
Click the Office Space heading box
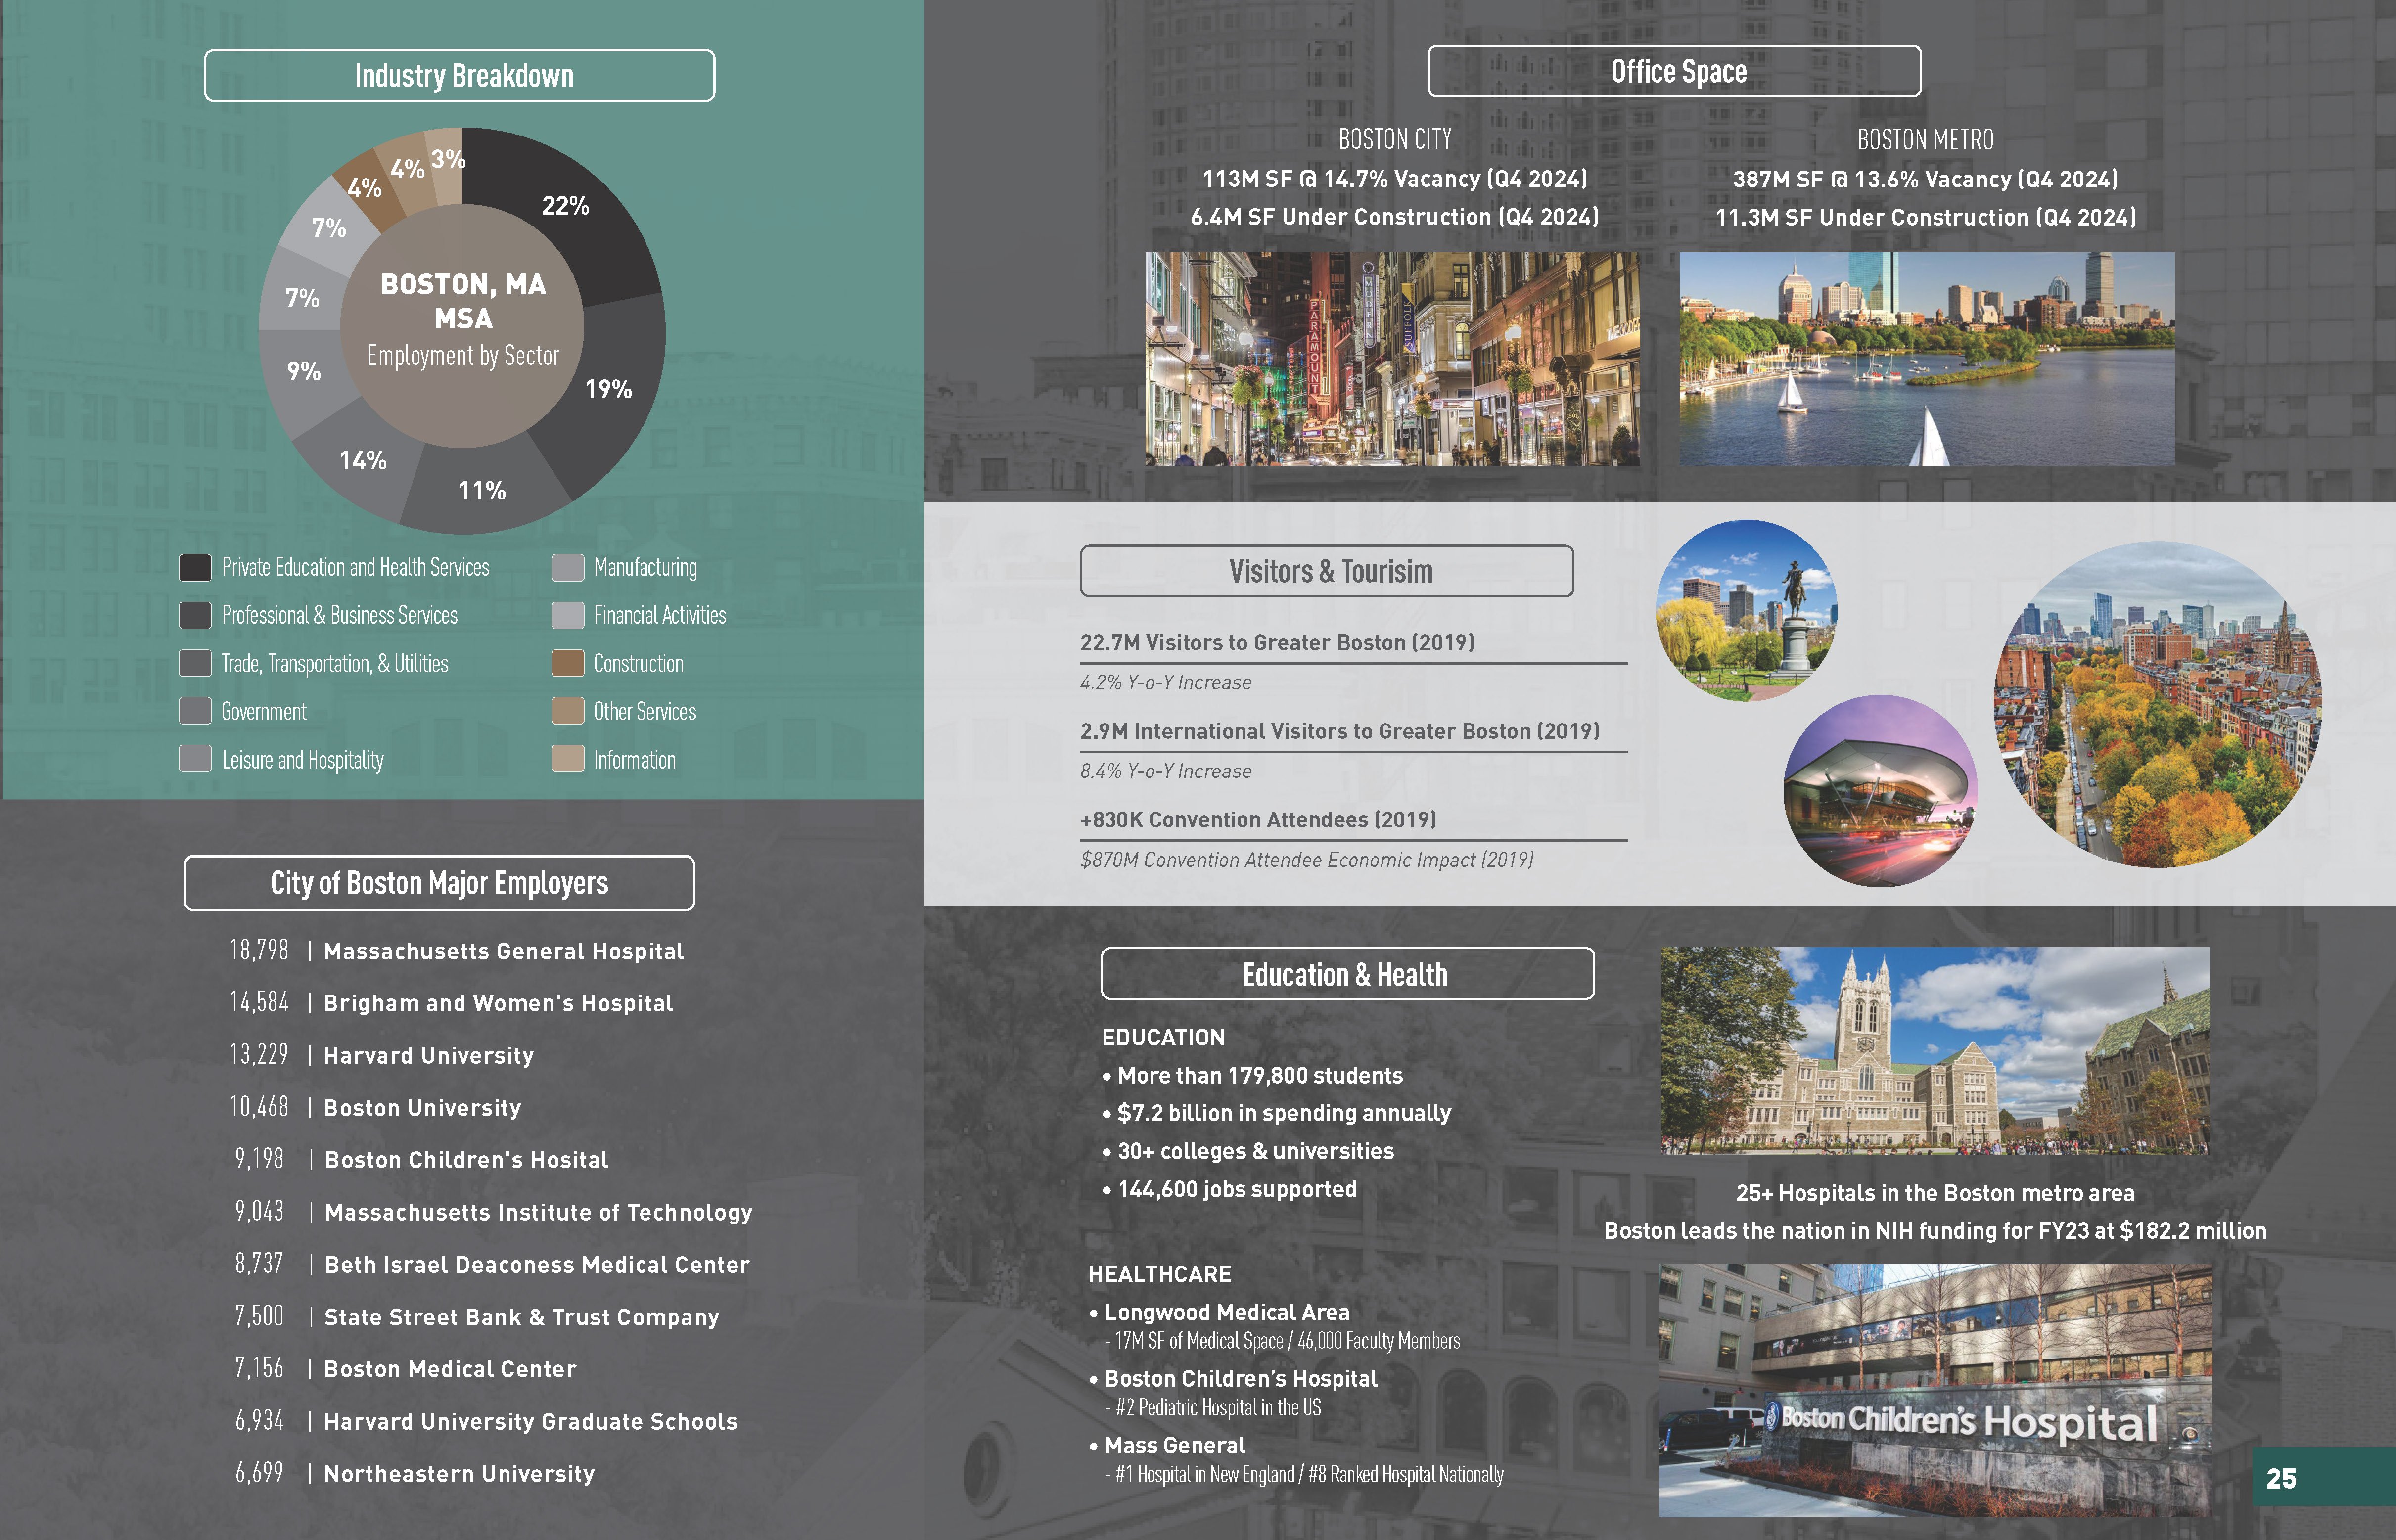point(1674,72)
